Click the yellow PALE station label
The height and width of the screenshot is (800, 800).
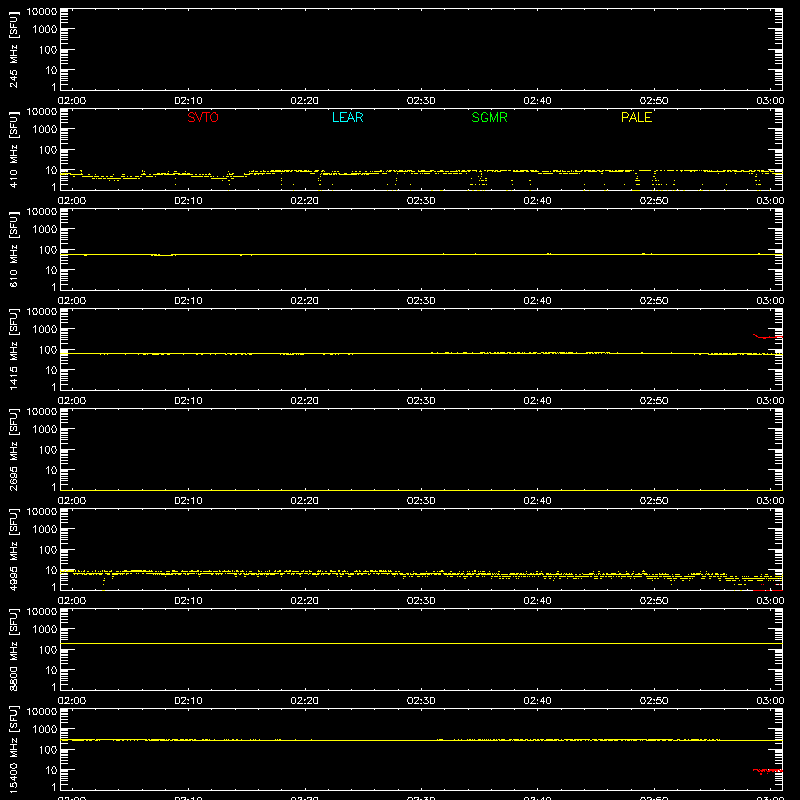[x=636, y=117]
